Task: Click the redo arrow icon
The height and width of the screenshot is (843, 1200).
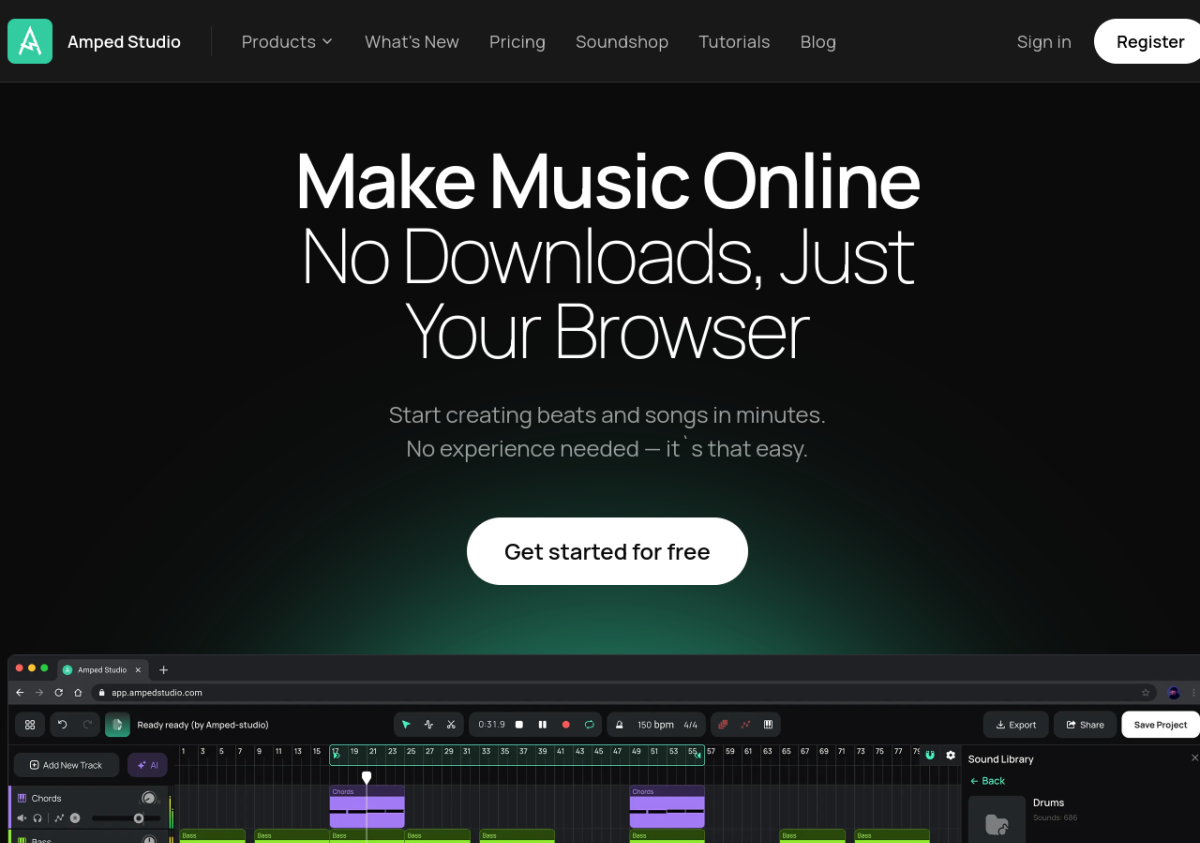Action: tap(88, 725)
